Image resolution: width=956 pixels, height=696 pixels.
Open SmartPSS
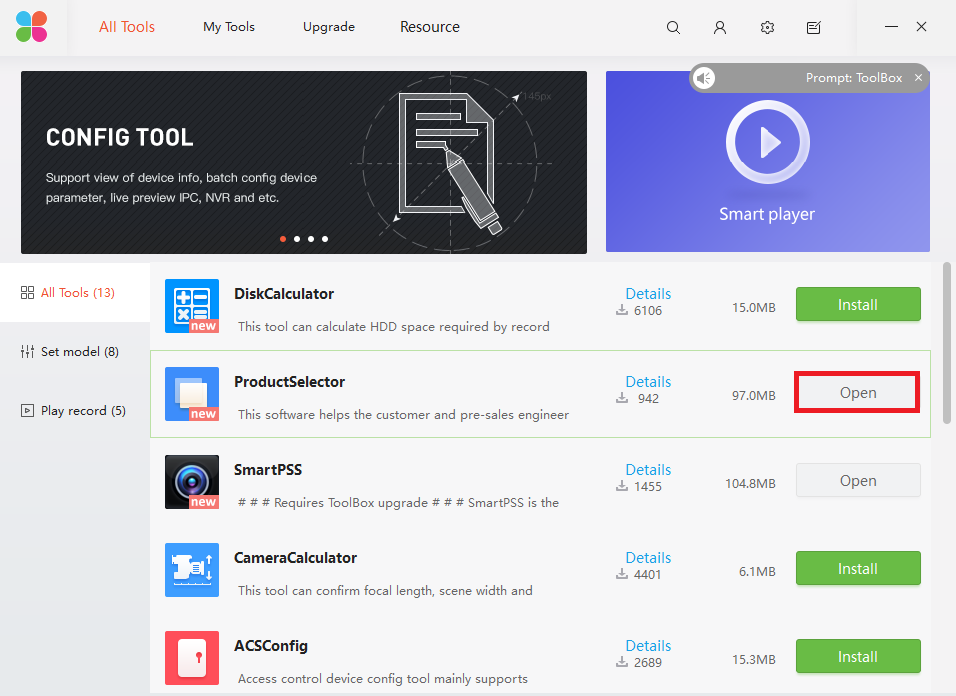click(x=858, y=480)
